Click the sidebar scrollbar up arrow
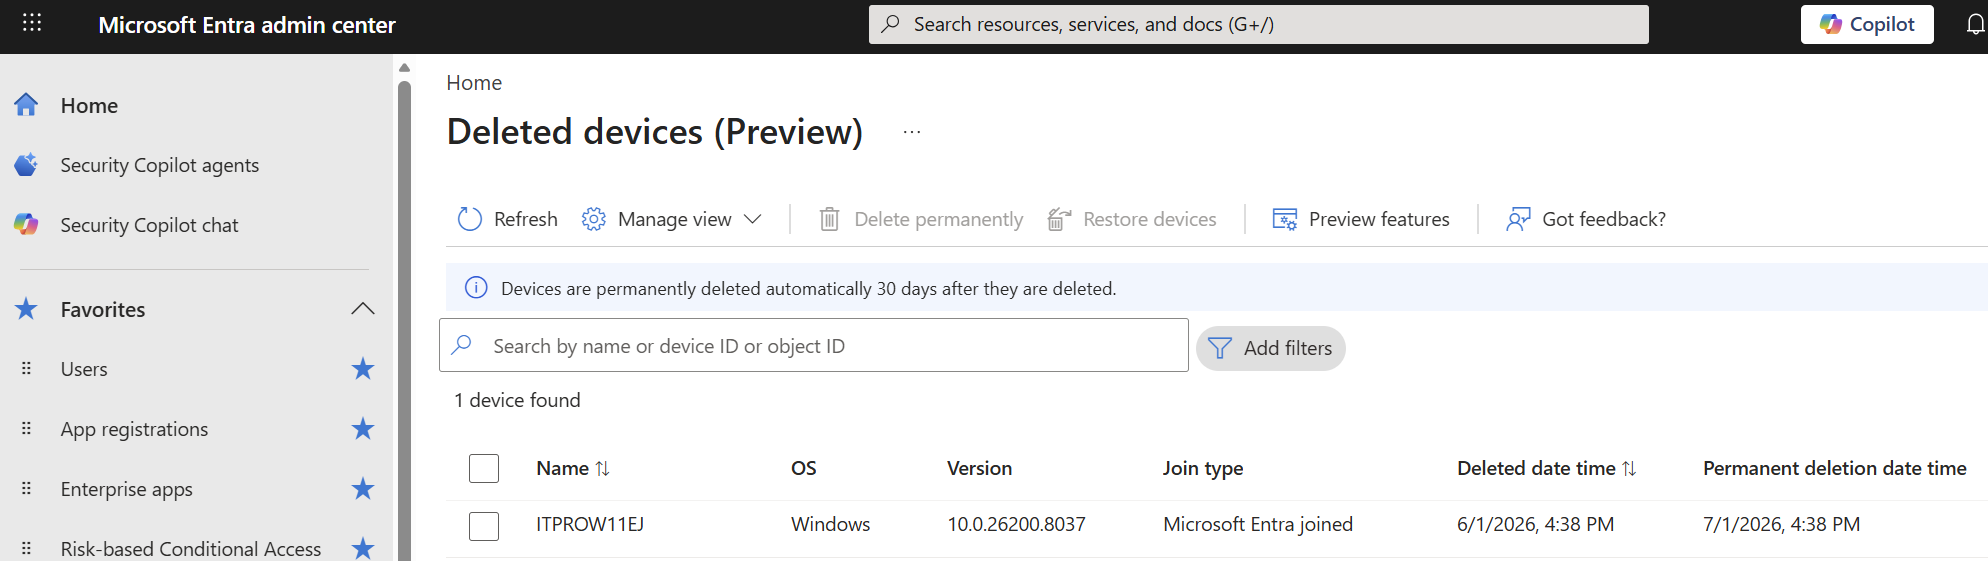 coord(404,68)
